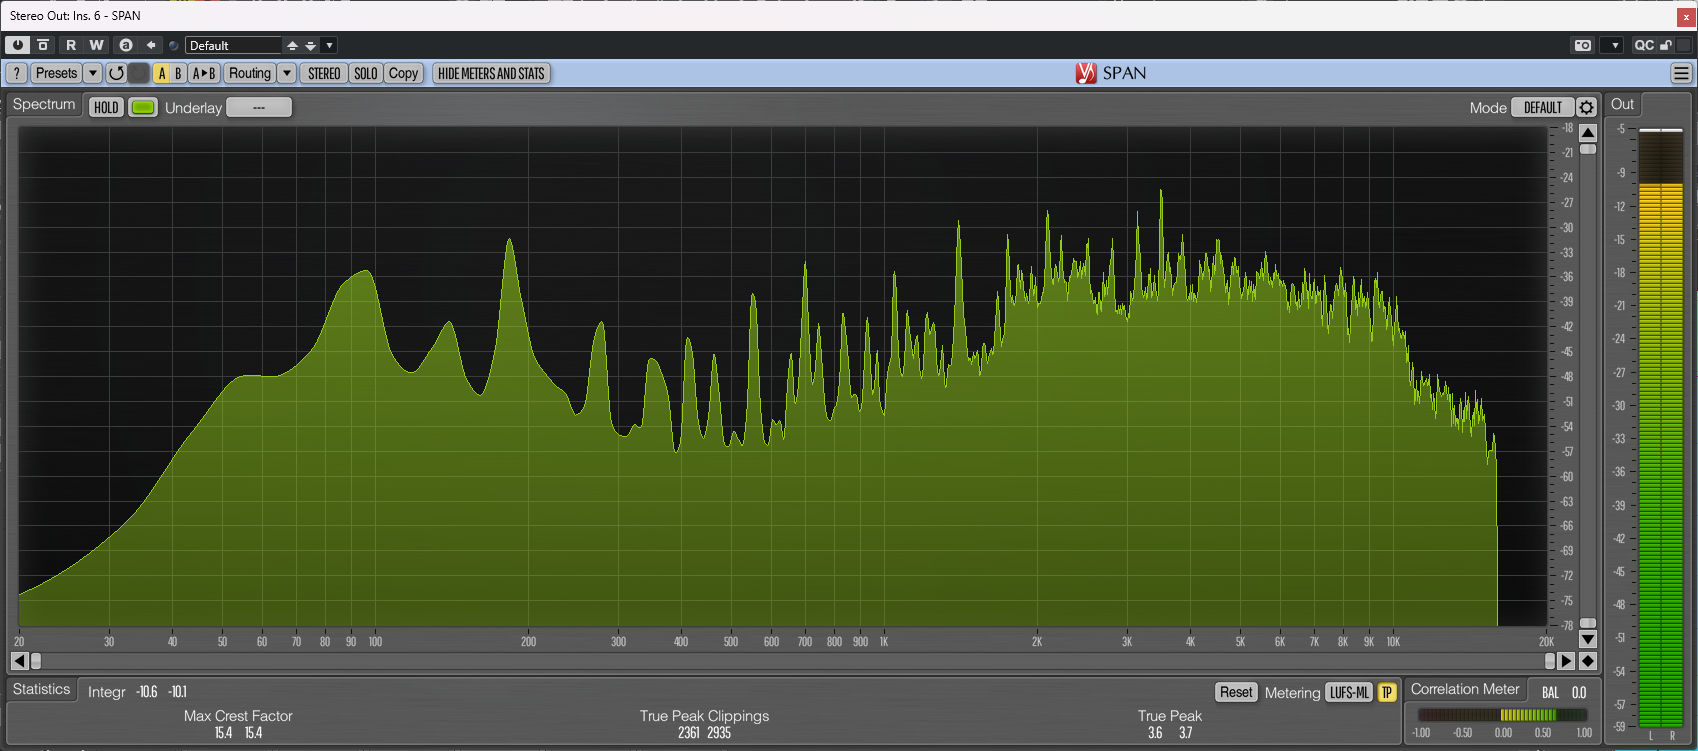Click the correlation meter bar
Screen dimensions: 1698x751
point(1502,715)
